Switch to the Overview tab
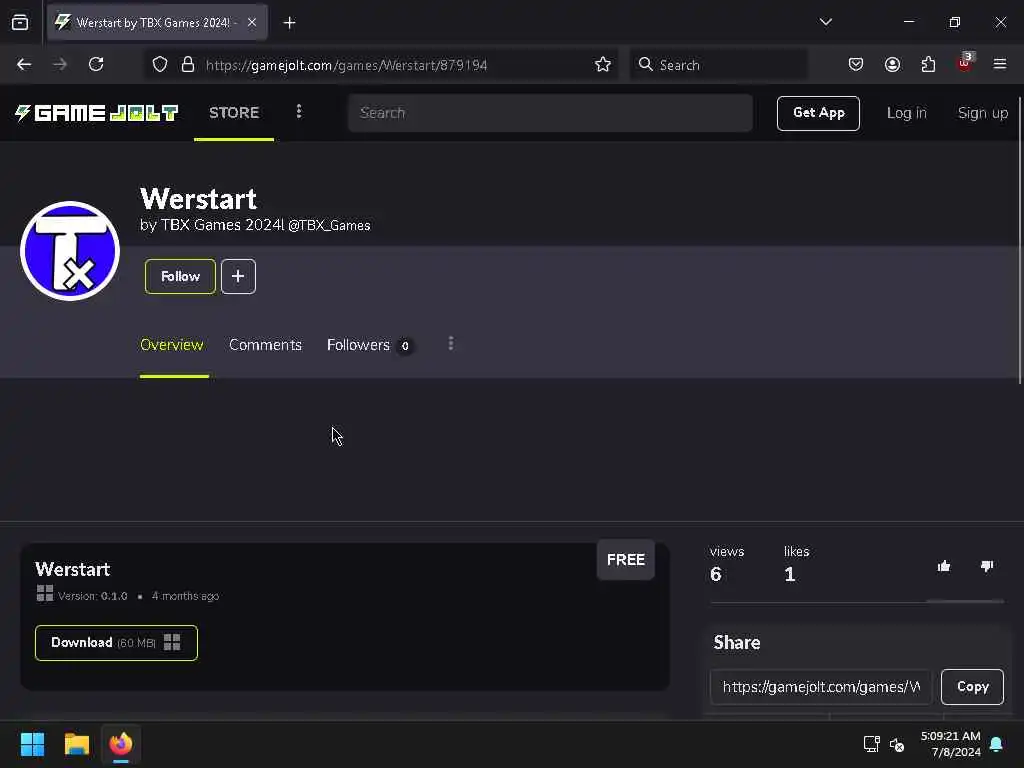 pos(172,345)
